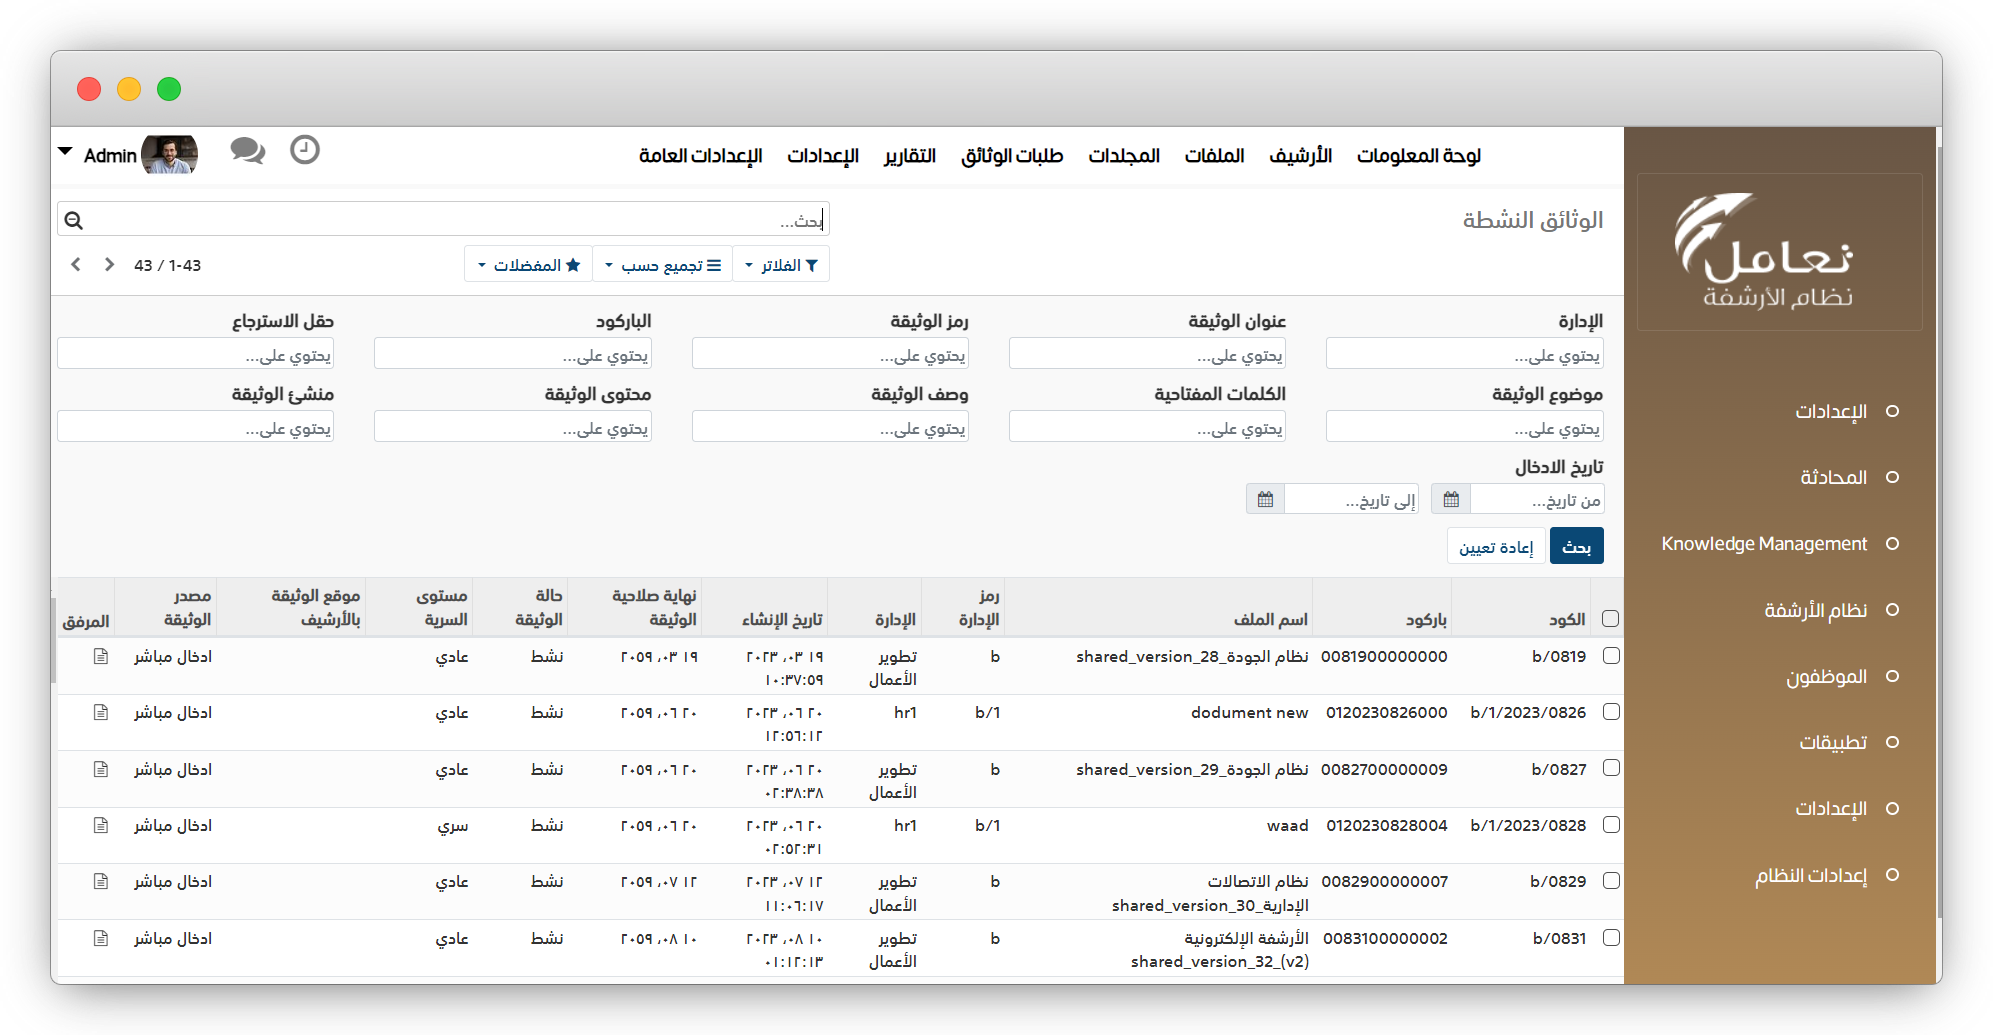
Task: Click the 'إلى تاريخ' calendar icon
Action: 1265,499
